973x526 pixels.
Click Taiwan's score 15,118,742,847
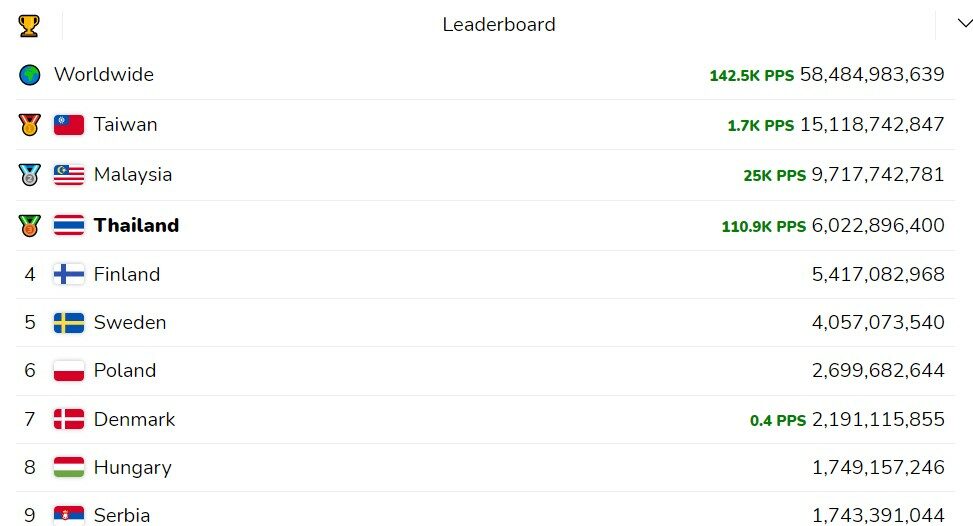[872, 125]
